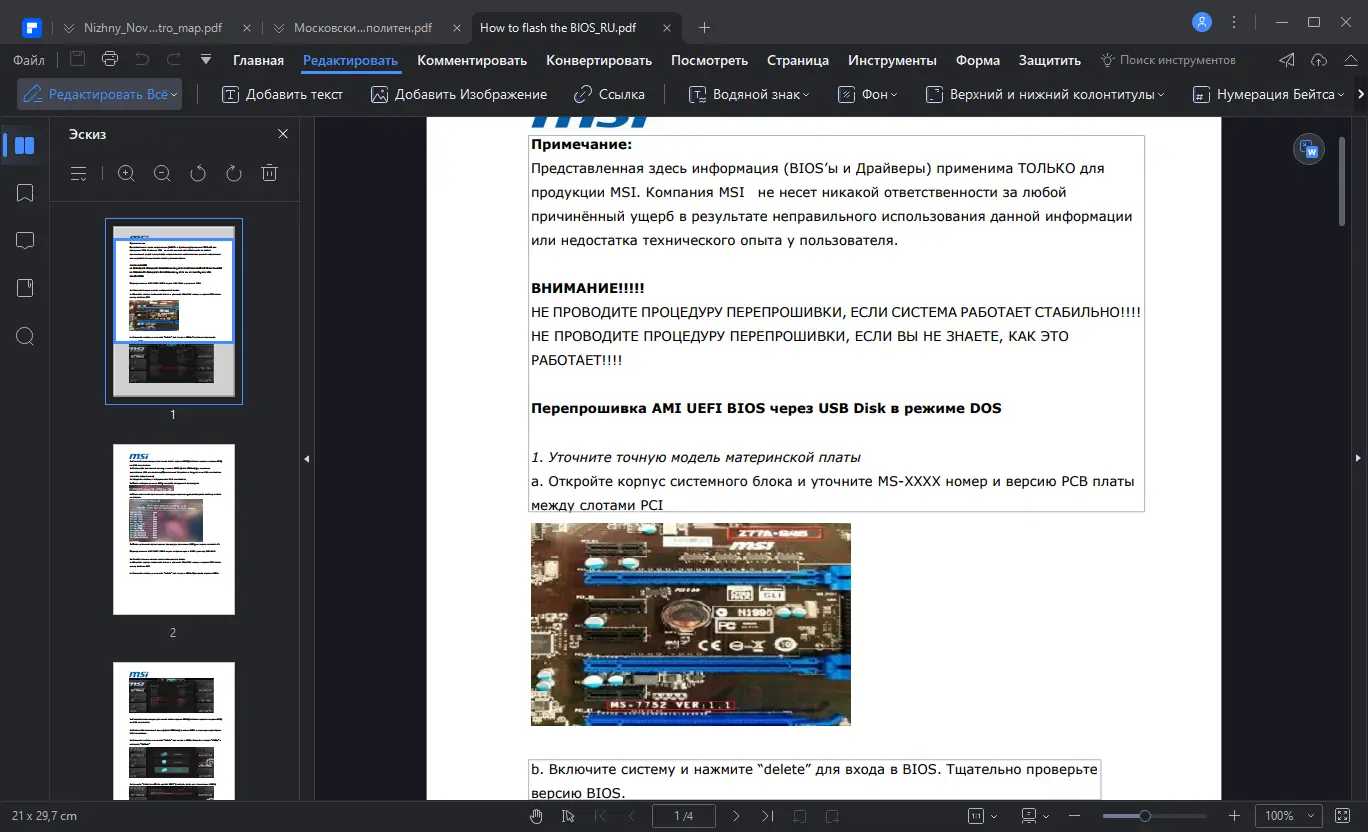Toggle the comments panel in the sidebar
This screenshot has width=1368, height=832.
pos(24,240)
